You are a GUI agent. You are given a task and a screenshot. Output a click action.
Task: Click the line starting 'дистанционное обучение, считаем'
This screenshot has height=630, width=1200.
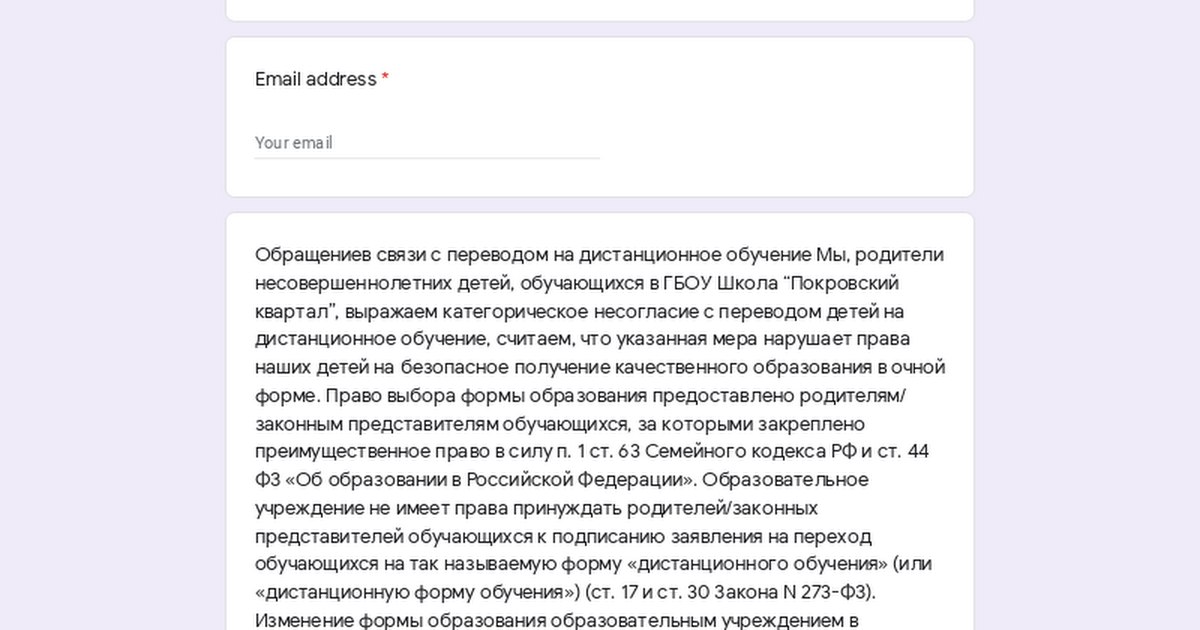pyautogui.click(x=582, y=339)
